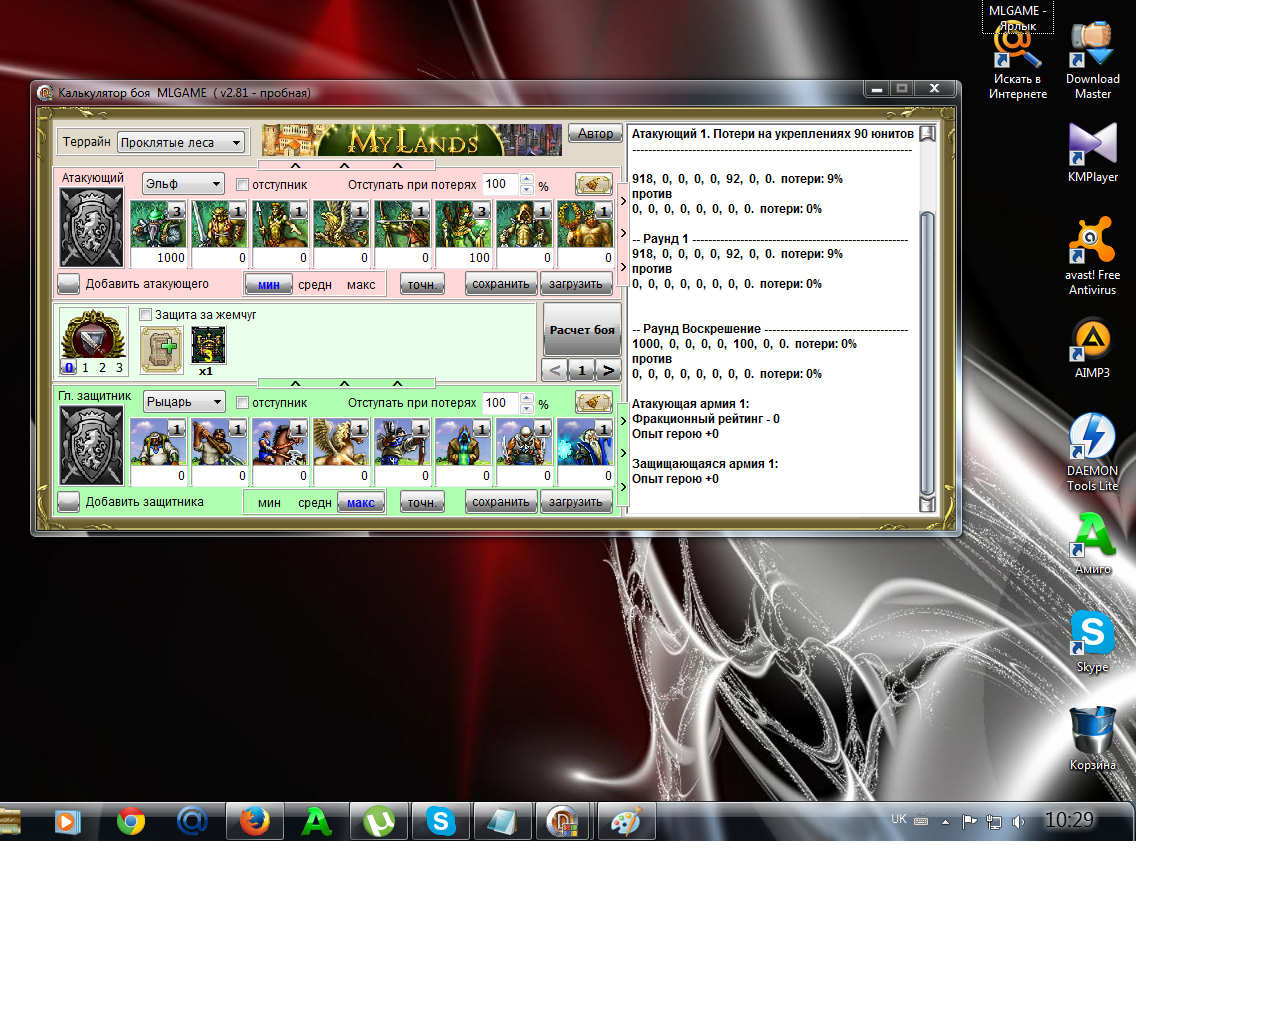Click the attacker's elf archer unit icon
The height and width of the screenshot is (1024, 1280).
pyautogui.click(x=402, y=224)
